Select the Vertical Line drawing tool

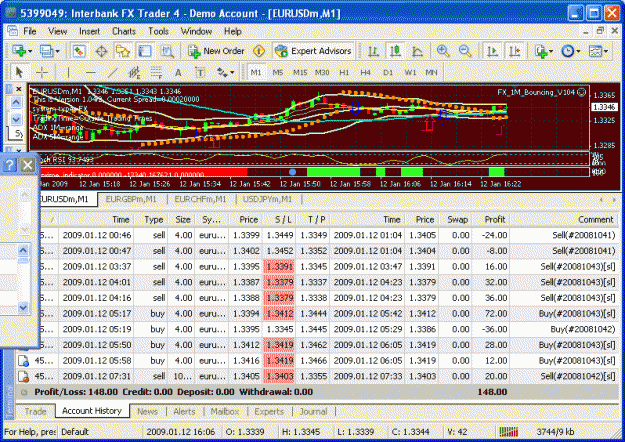click(x=69, y=73)
